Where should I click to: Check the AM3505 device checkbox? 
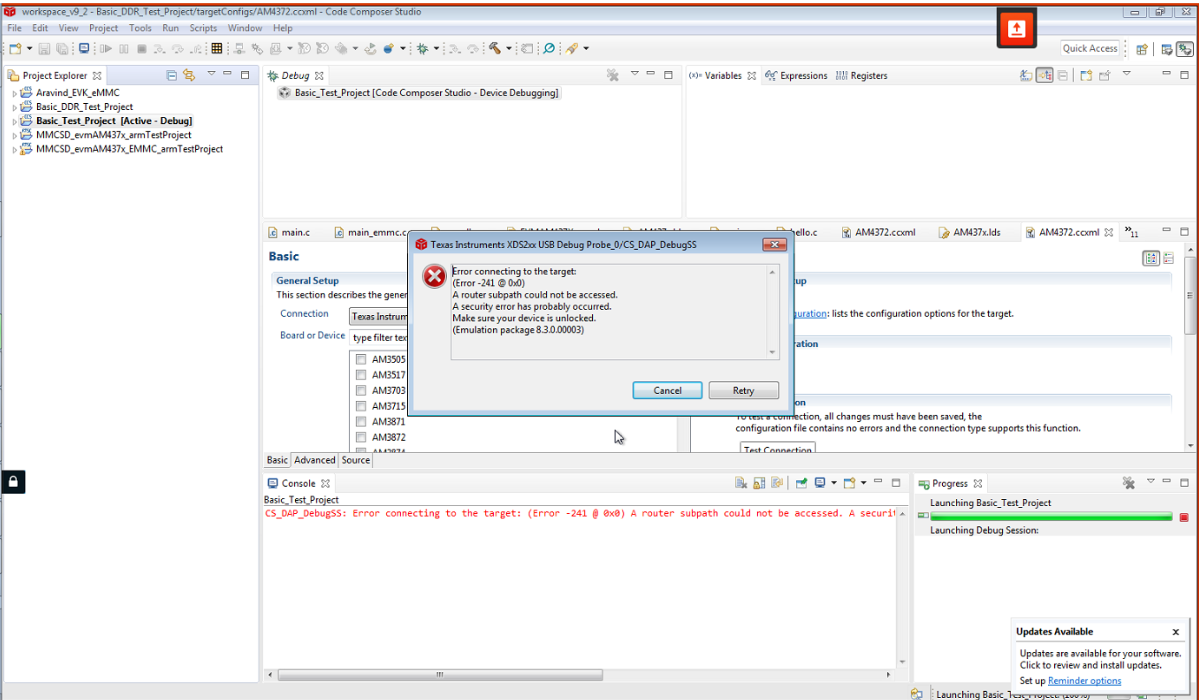360,358
